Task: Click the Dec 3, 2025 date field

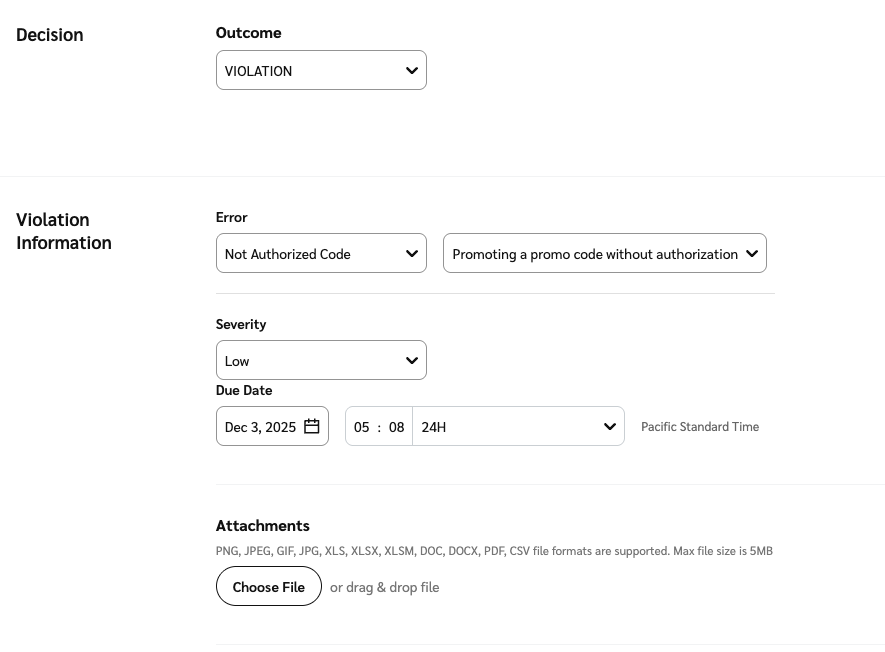Action: click(x=260, y=427)
